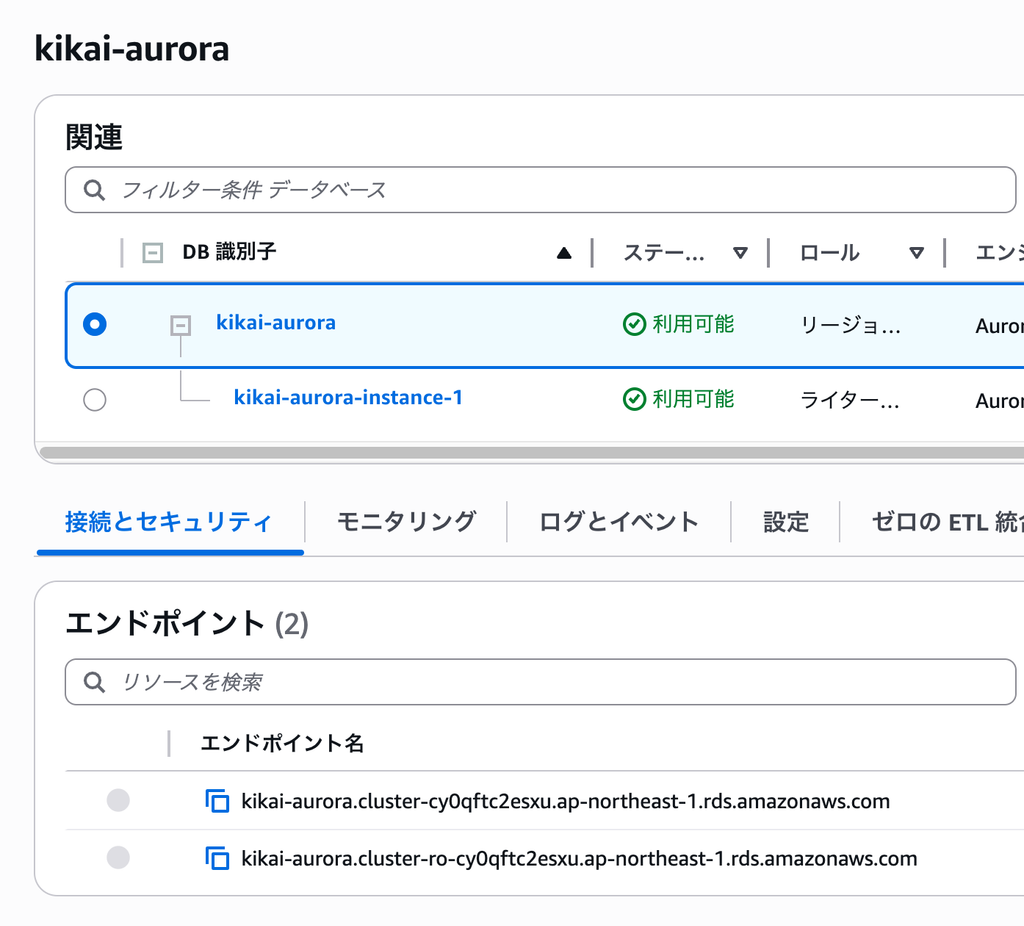Click the status check icon for kikai-aurora-instance-1
Screen dimensions: 1024x926
pyautogui.click(x=634, y=399)
